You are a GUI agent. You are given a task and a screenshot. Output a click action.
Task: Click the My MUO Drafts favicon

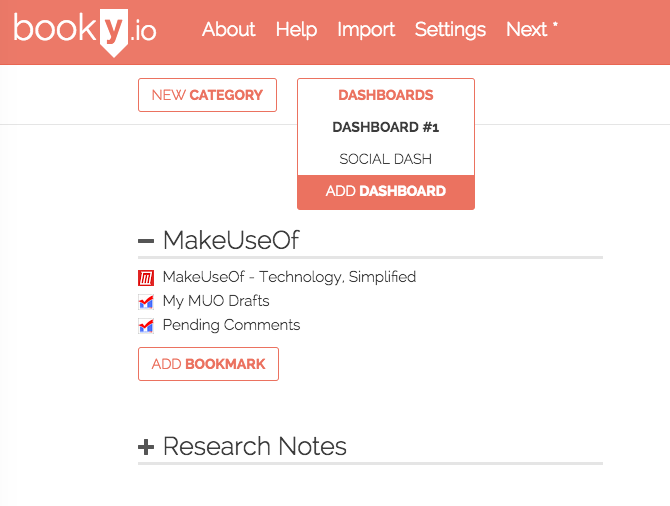point(146,301)
